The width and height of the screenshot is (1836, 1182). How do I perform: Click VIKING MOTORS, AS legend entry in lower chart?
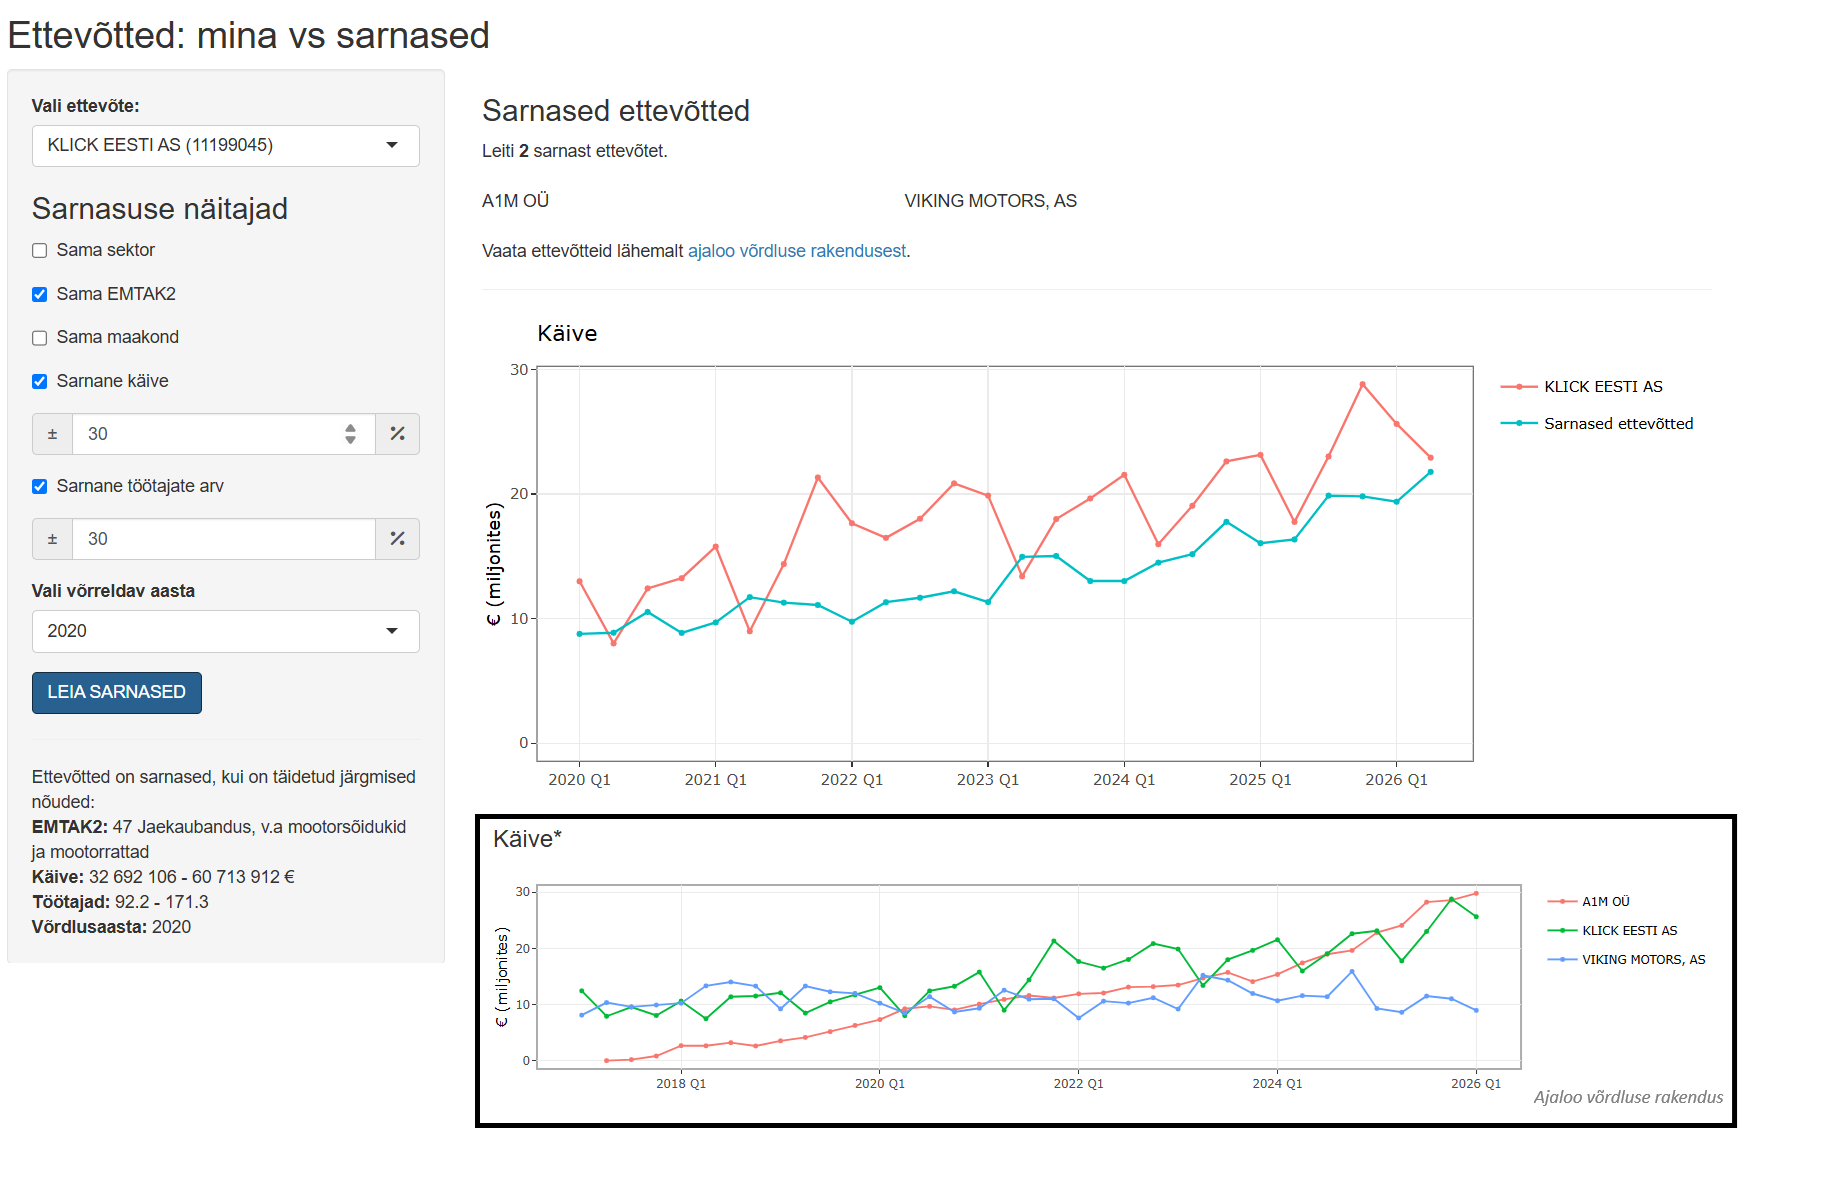1627,960
